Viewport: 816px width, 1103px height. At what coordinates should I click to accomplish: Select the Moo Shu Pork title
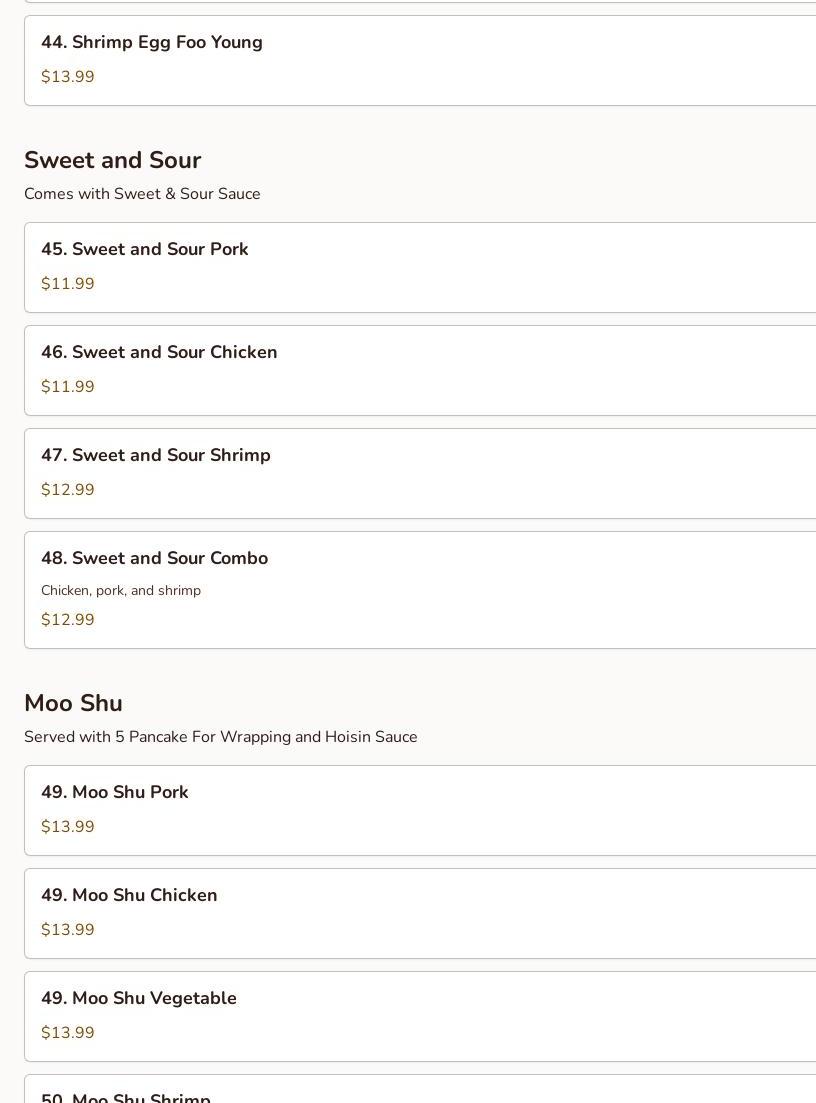click(114, 792)
